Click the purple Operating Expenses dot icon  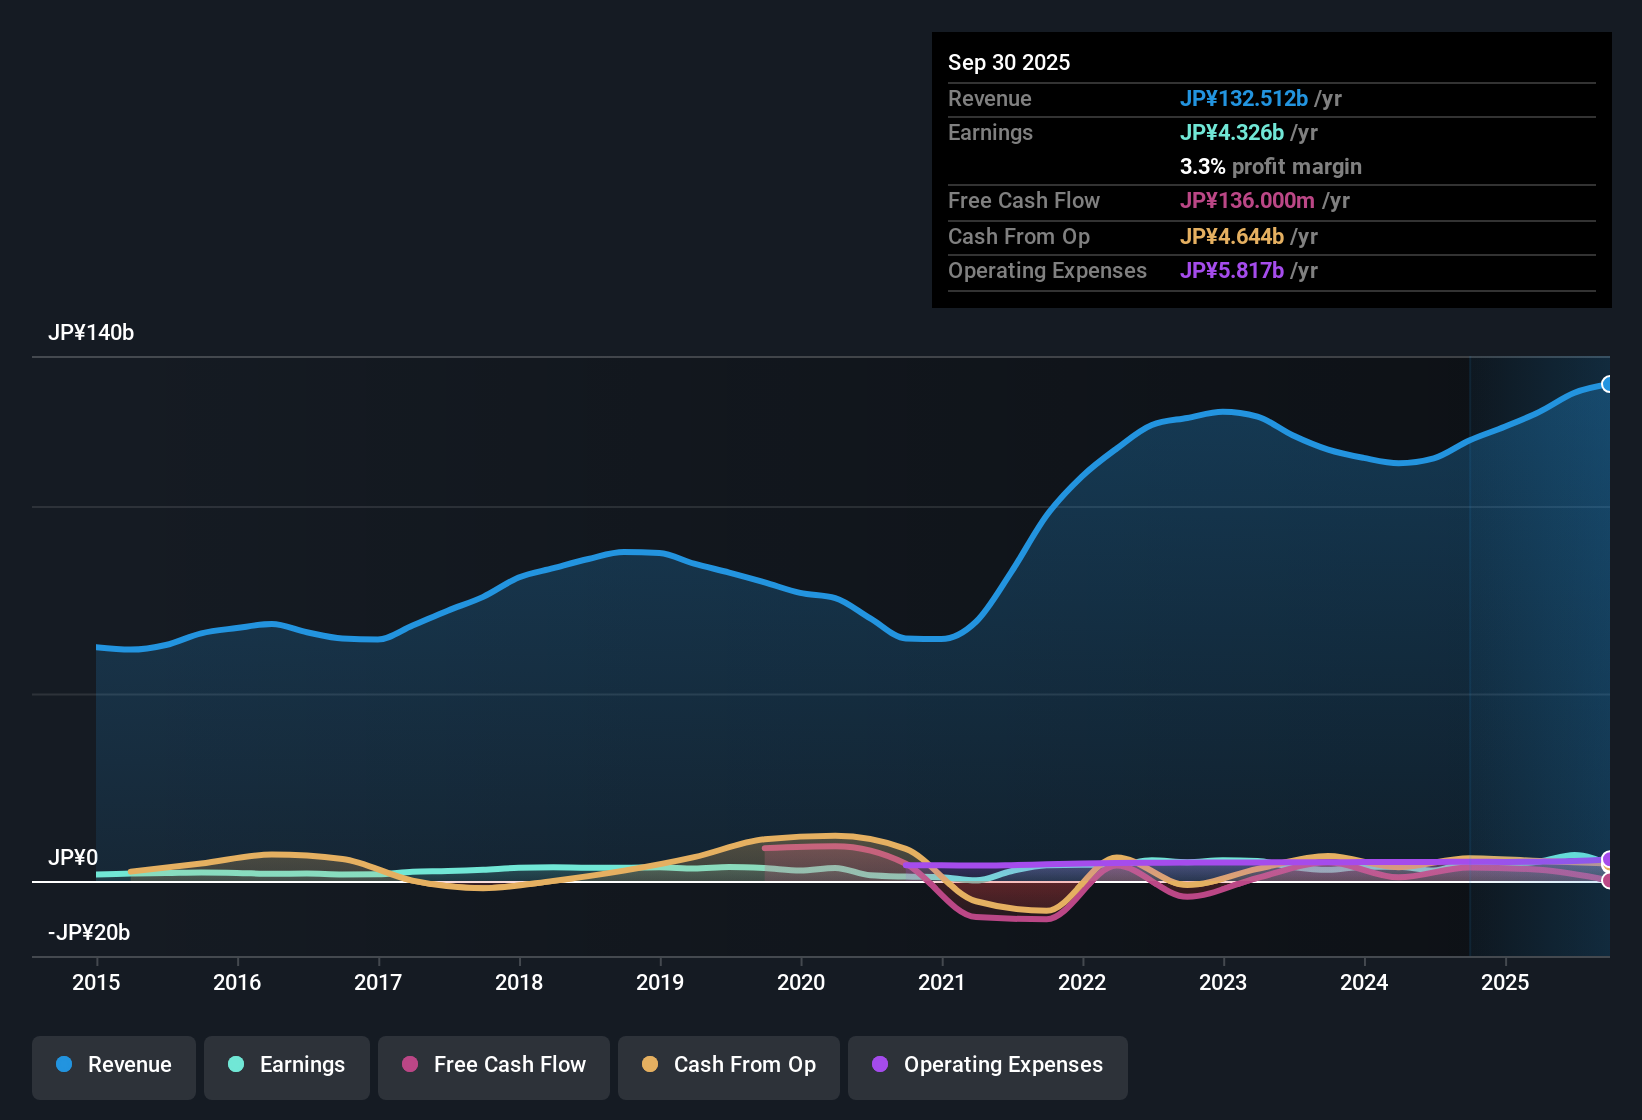click(x=879, y=1065)
